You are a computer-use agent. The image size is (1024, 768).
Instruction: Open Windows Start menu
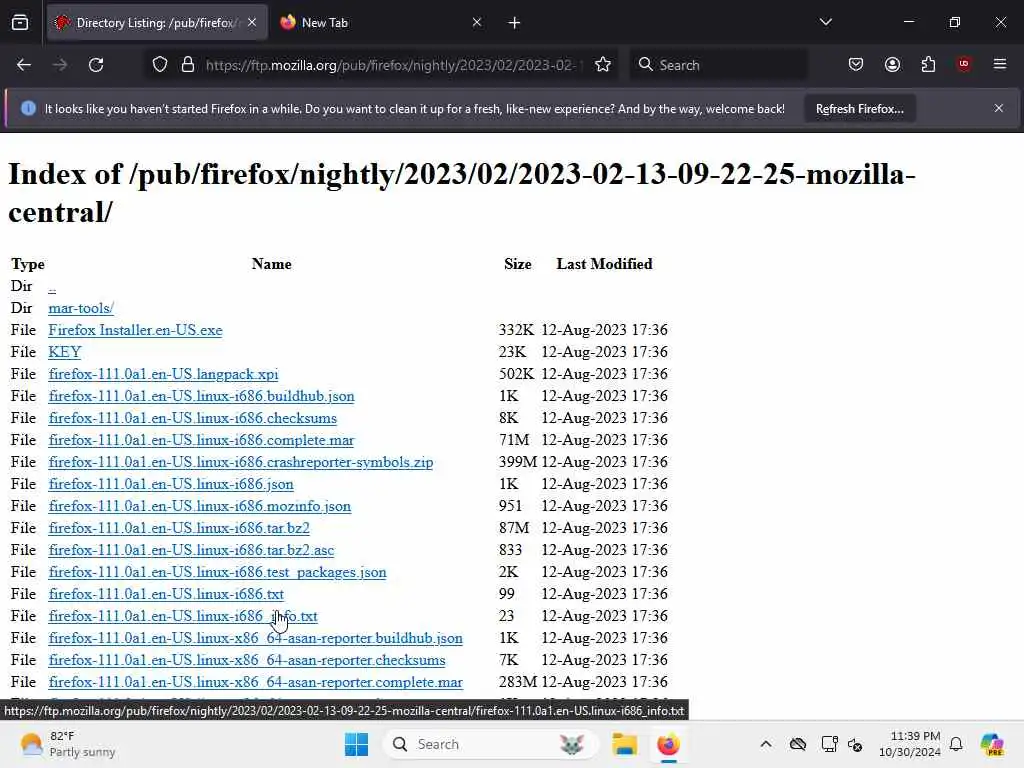[357, 744]
